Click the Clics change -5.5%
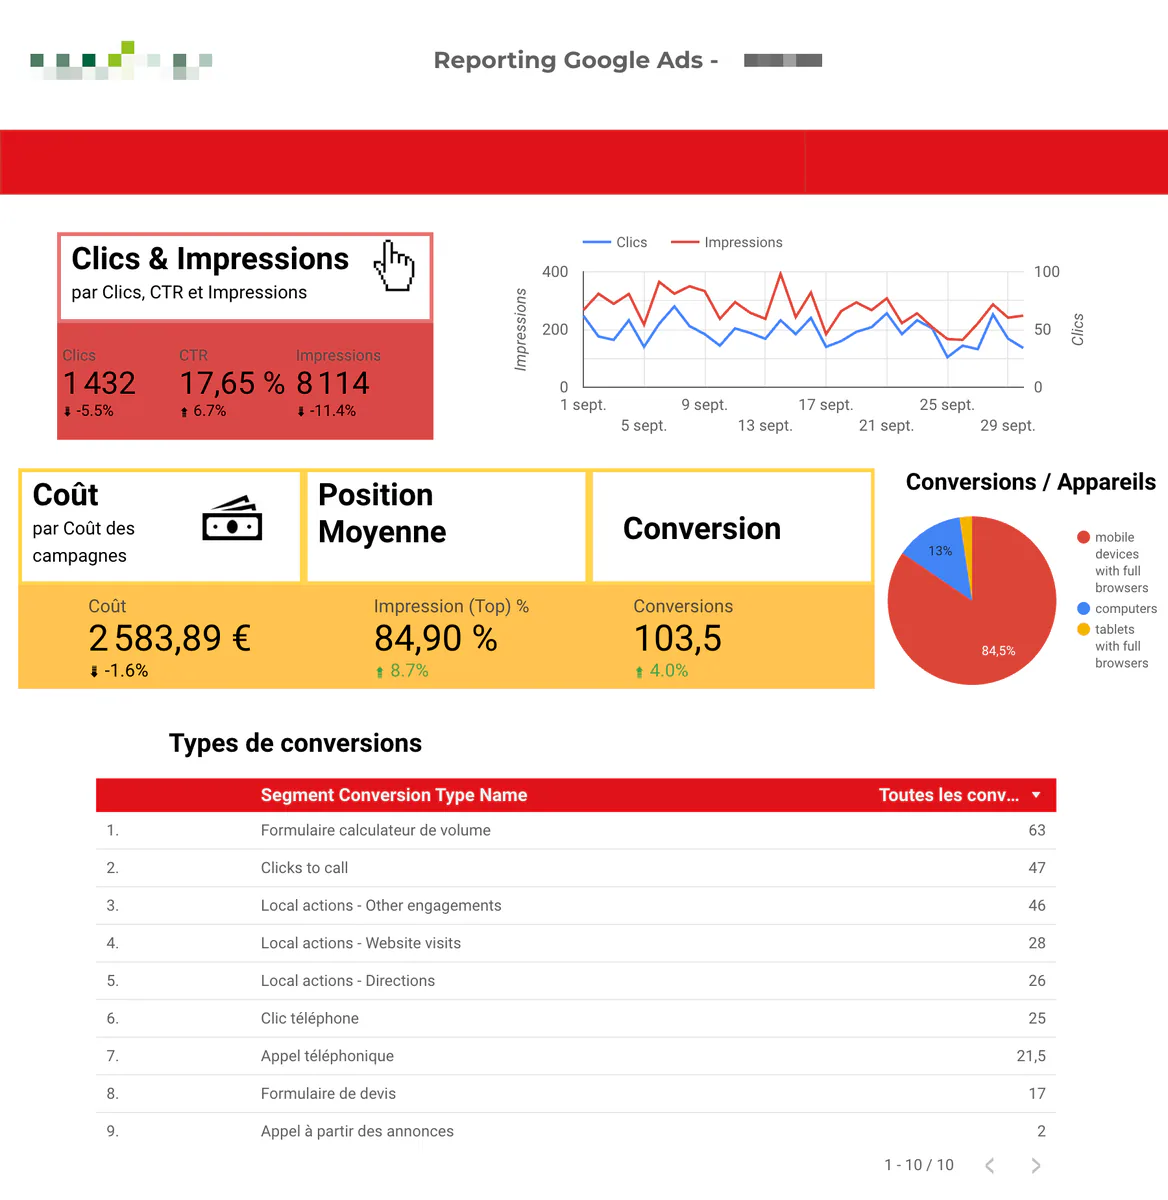The image size is (1168, 1200). (88, 411)
